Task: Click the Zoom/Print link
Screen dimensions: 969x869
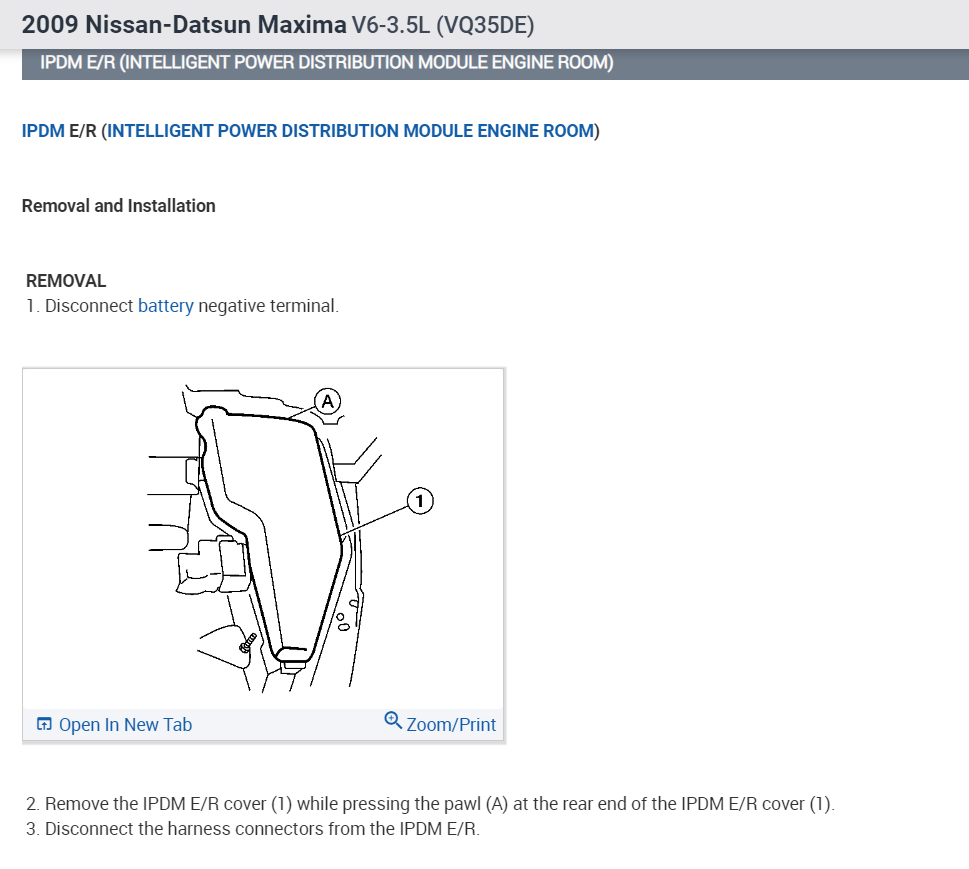Action: click(451, 724)
